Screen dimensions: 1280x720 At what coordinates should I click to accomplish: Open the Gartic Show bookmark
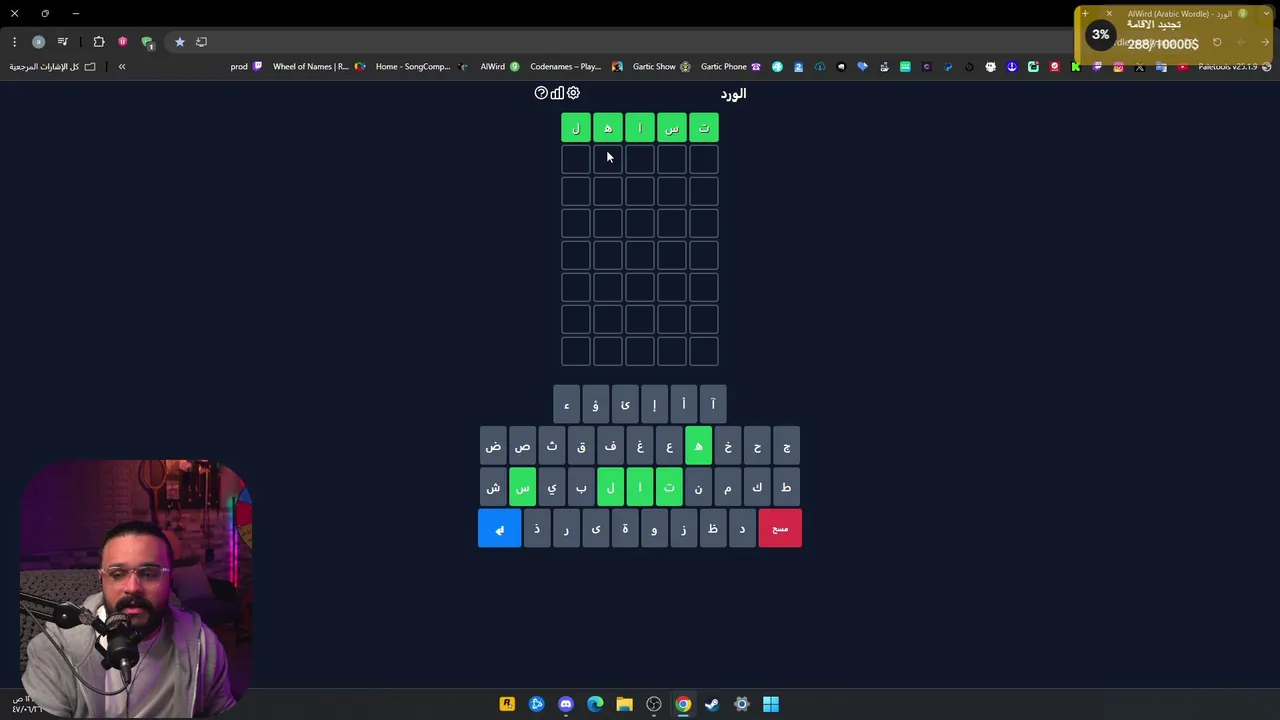click(661, 67)
